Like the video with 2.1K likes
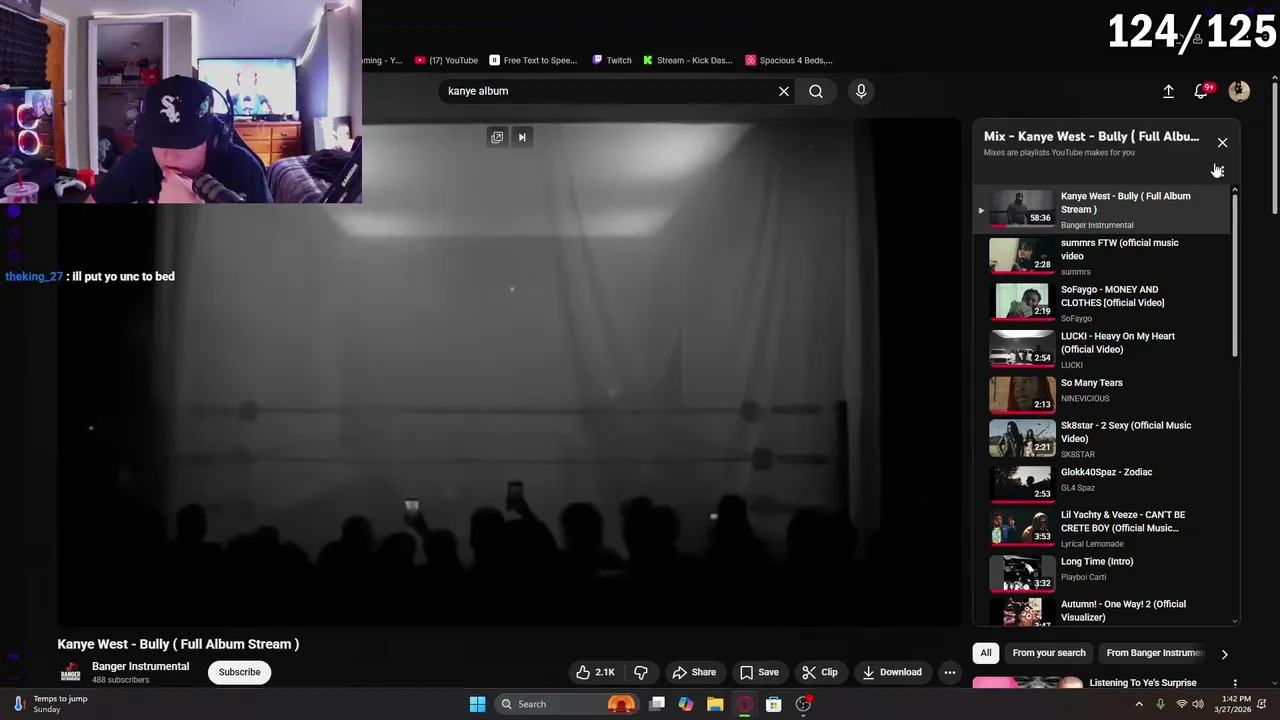 click(x=595, y=672)
